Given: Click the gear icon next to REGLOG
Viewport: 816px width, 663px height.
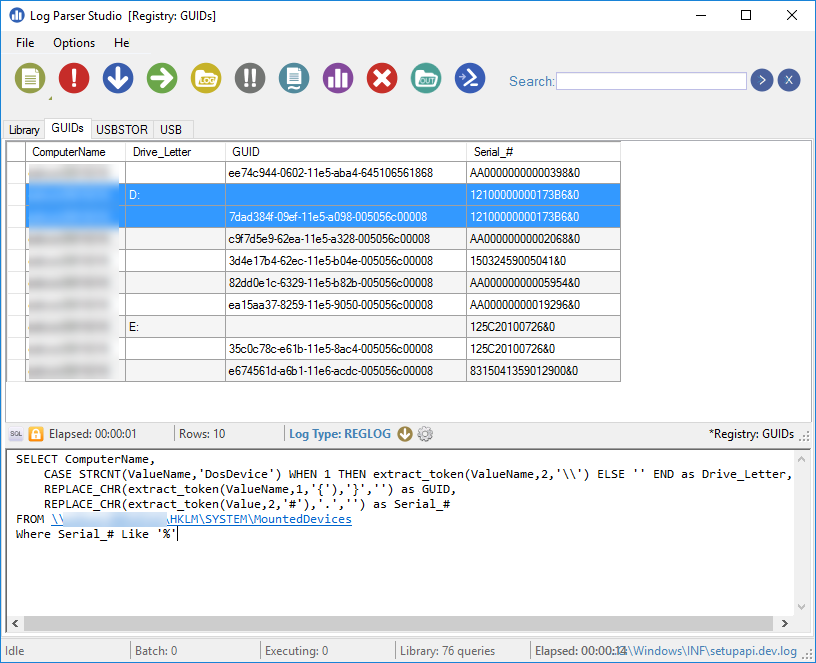Looking at the screenshot, I should coord(425,434).
